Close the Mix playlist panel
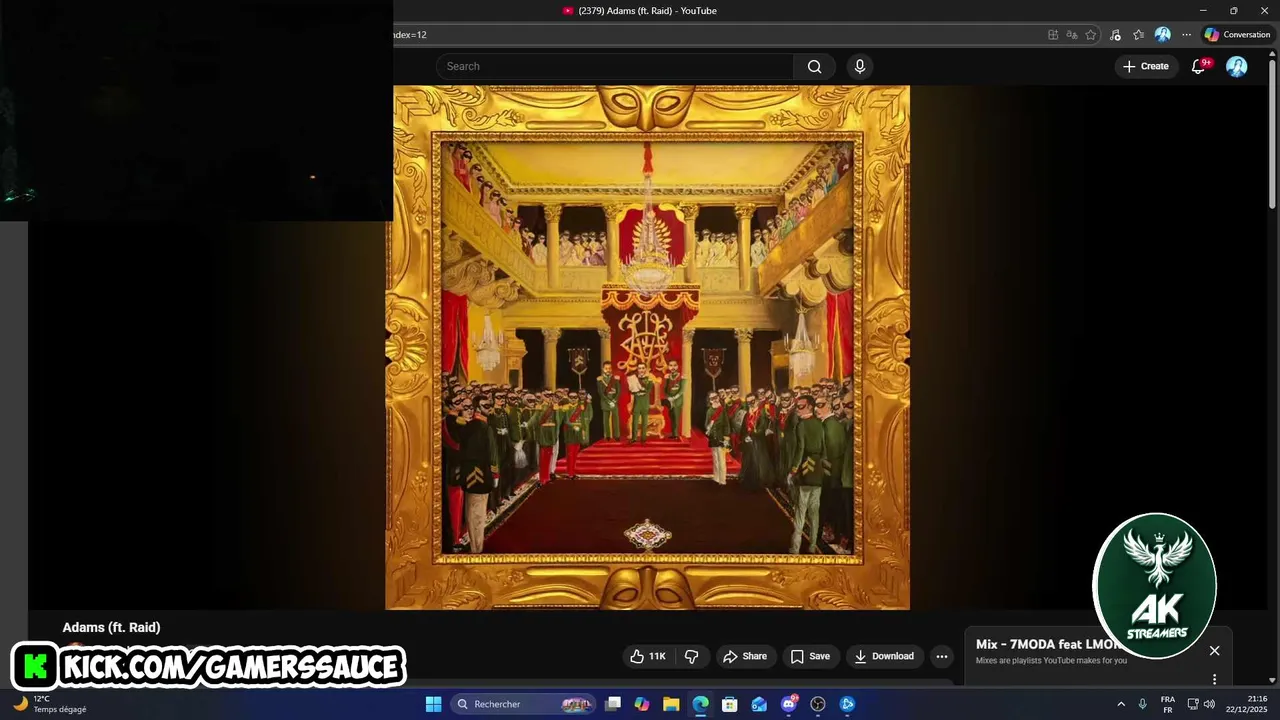Image resolution: width=1280 pixels, height=720 pixels. coord(1214,651)
